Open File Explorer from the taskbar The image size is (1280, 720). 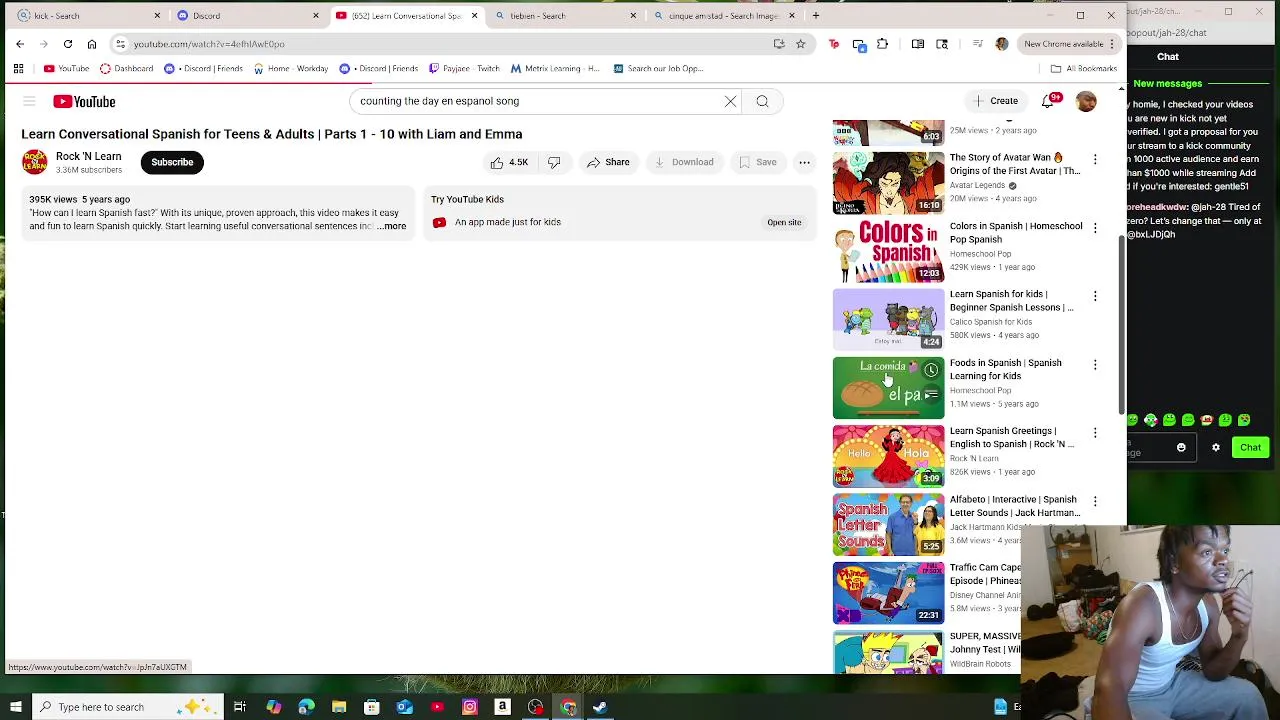pyautogui.click(x=339, y=707)
